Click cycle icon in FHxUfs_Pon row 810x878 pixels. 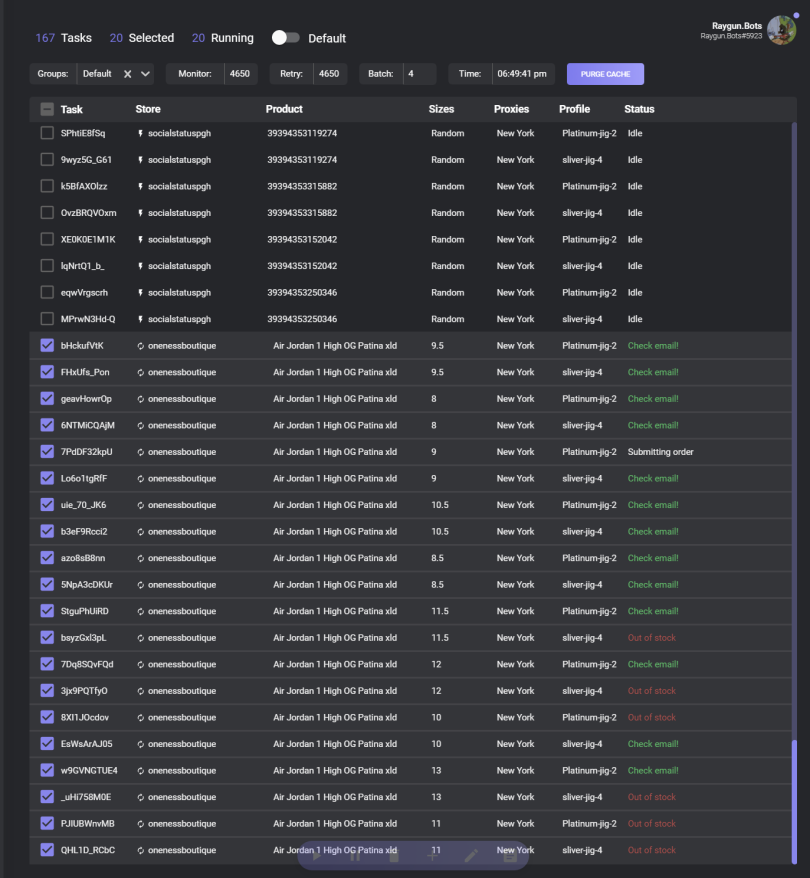click(x=141, y=372)
